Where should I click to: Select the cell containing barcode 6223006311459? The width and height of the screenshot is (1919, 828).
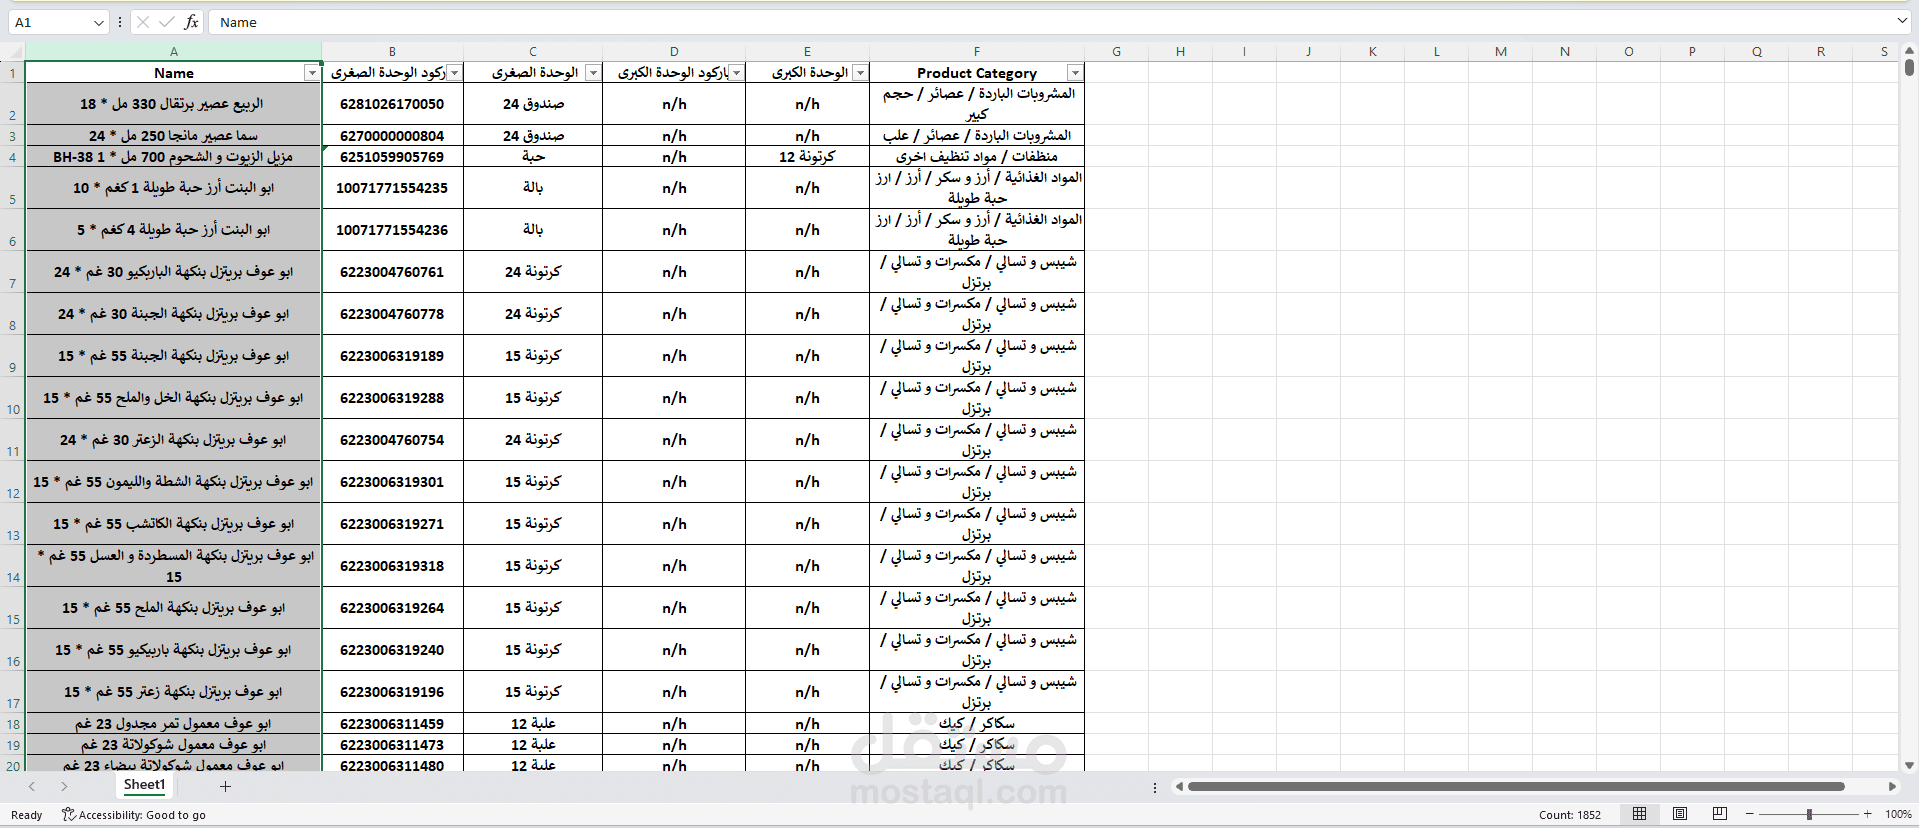pyautogui.click(x=392, y=724)
